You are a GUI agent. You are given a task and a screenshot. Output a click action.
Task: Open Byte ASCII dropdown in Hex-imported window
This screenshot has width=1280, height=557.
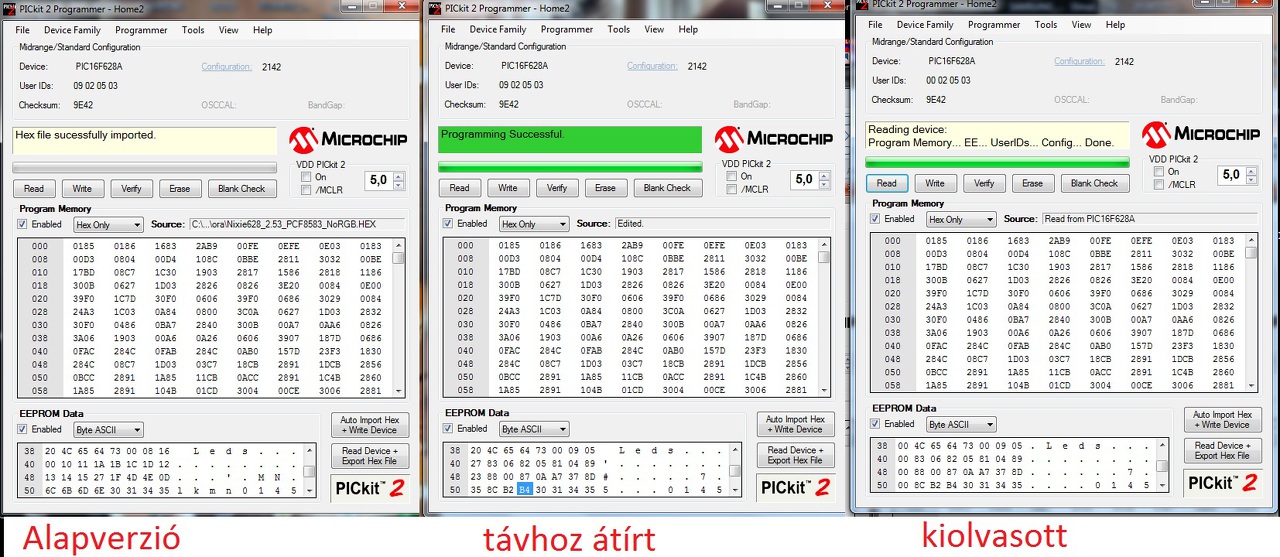pyautogui.click(x=108, y=430)
